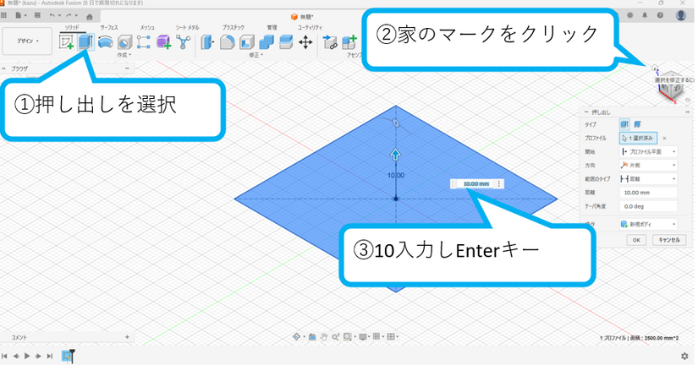Image resolution: width=698 pixels, height=365 pixels.
Task: Select the Shell tool icon
Action: point(247,42)
